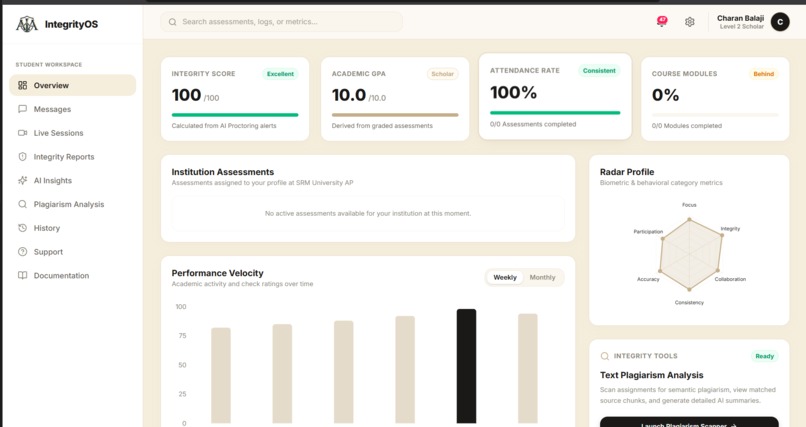Click the IntegrityOS brand title
806x427 pixels.
click(x=71, y=24)
